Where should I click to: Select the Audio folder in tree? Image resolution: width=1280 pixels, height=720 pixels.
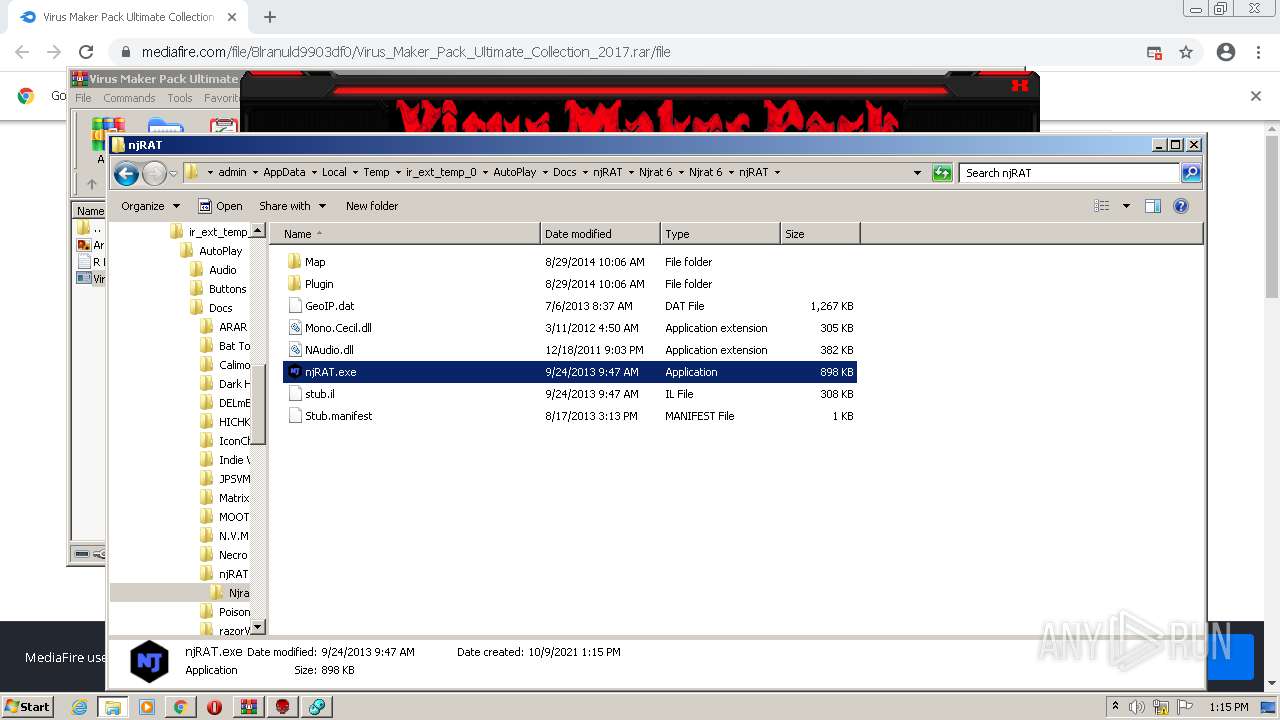tap(213, 270)
